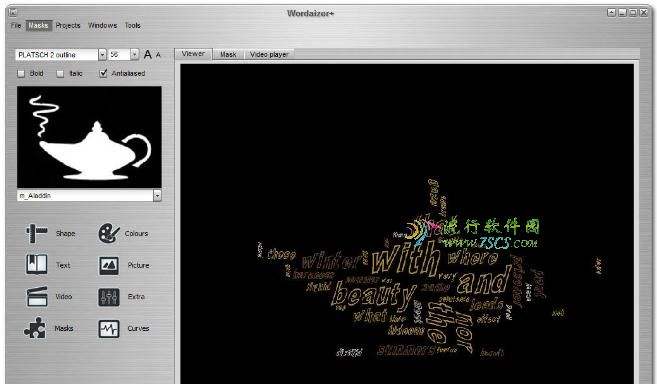Image resolution: width=657 pixels, height=384 pixels.
Task: Open the Masks puzzle piece icon
Action: [35, 328]
